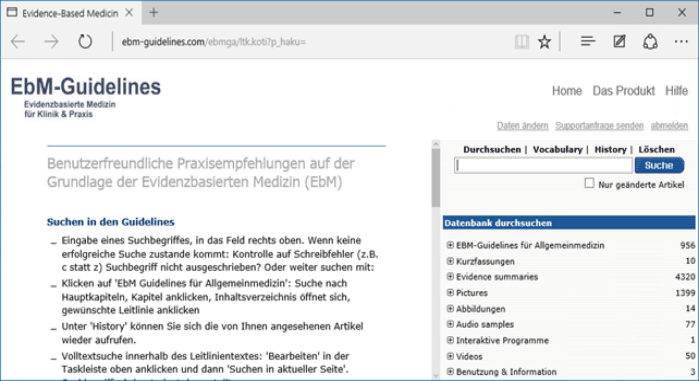Add page to favorites with star icon
Screen dimensions: 699x381
click(x=544, y=42)
